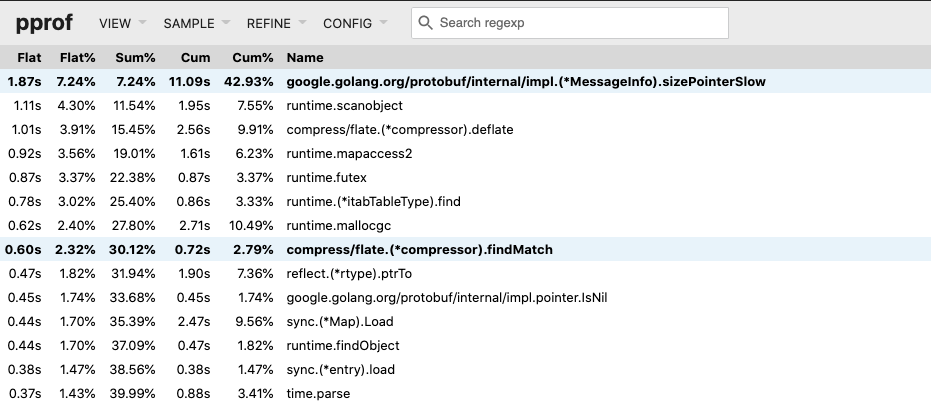The image size is (931, 408).
Task: Click the 11.09s cumulative value
Action: 189,81
